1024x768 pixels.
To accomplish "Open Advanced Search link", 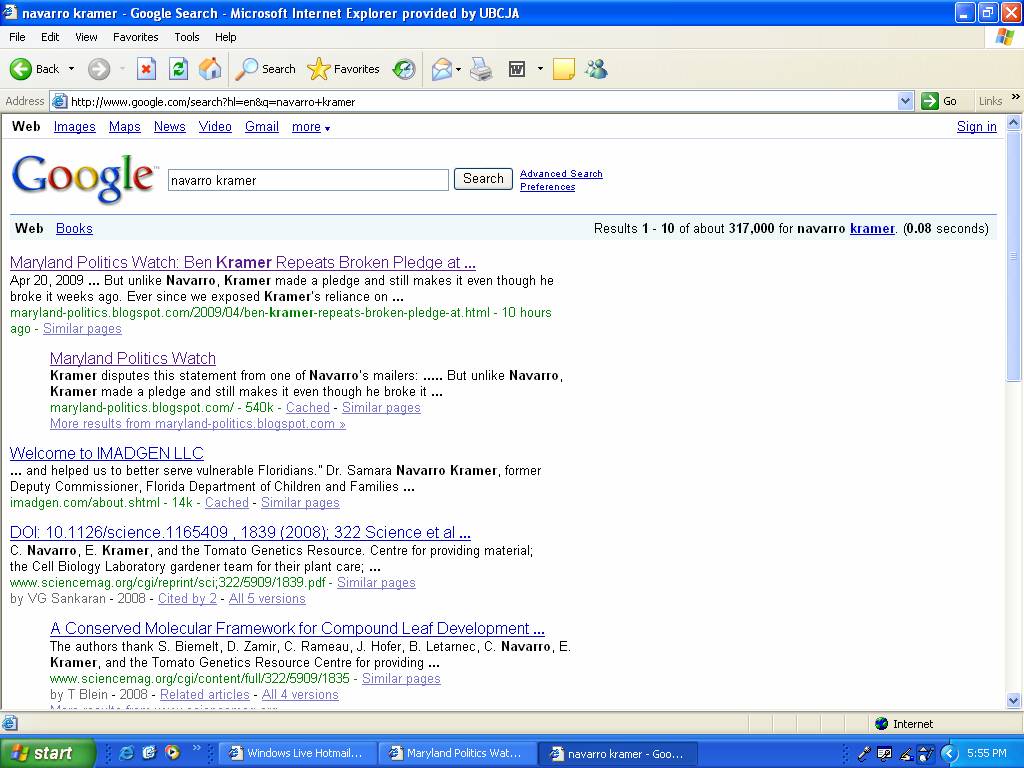I will pyautogui.click(x=561, y=174).
